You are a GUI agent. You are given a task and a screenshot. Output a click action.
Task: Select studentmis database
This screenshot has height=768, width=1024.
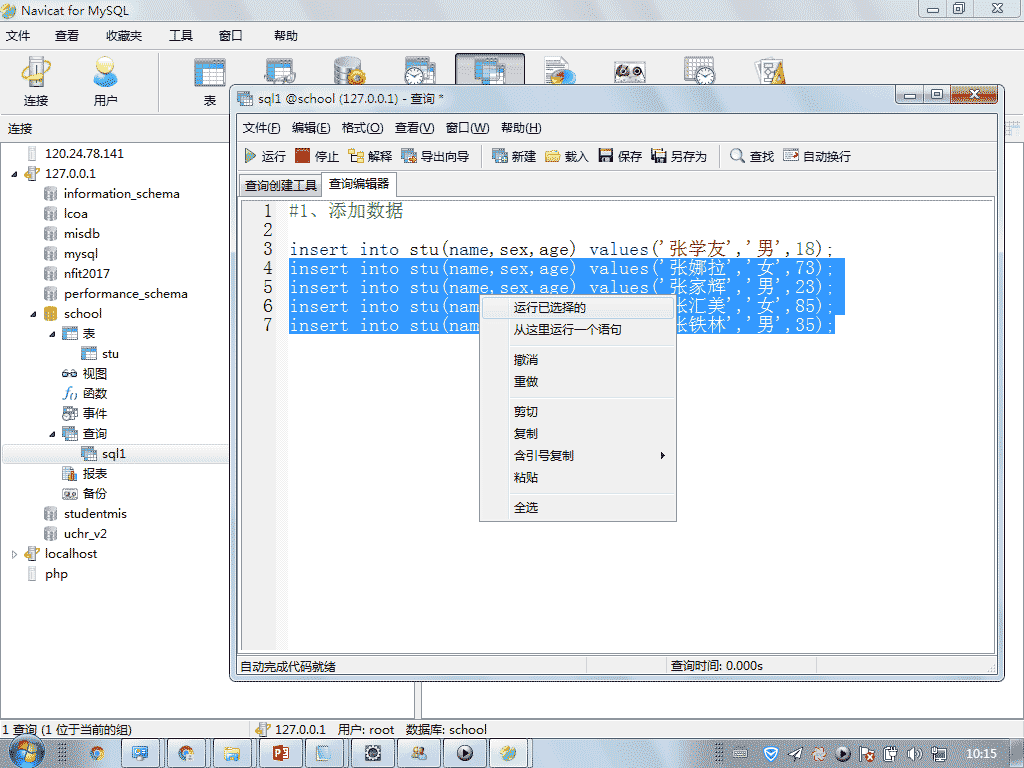coord(95,514)
